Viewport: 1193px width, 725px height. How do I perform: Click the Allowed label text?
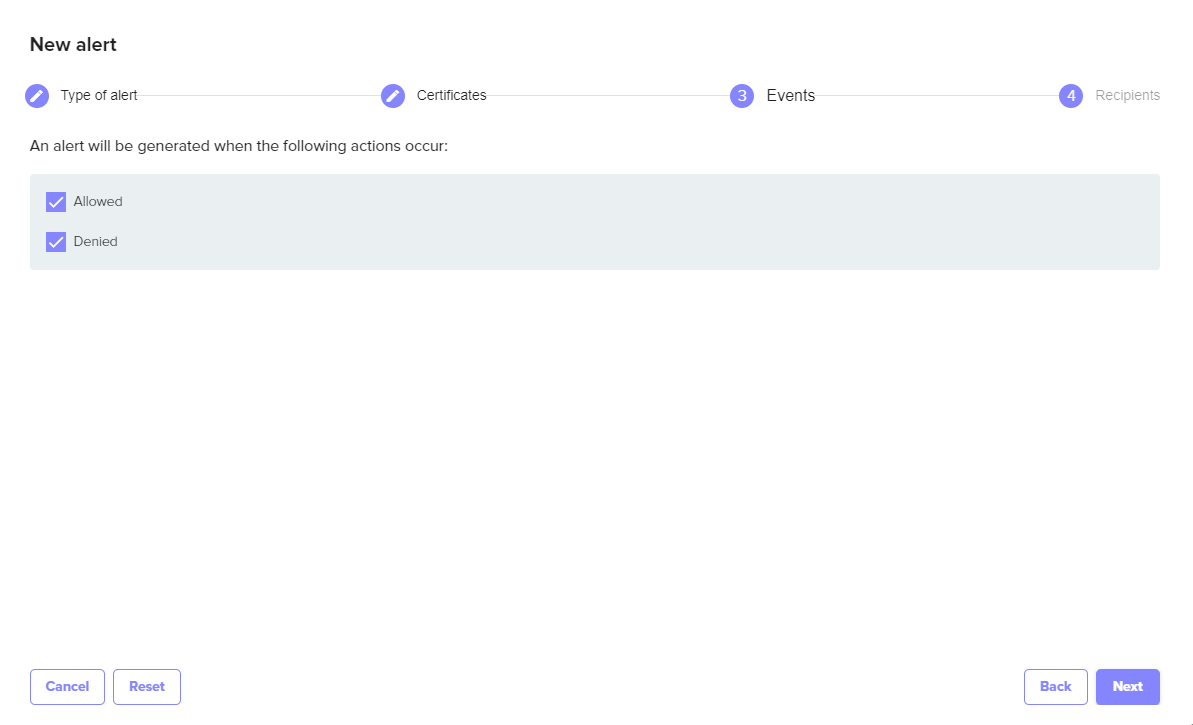98,202
